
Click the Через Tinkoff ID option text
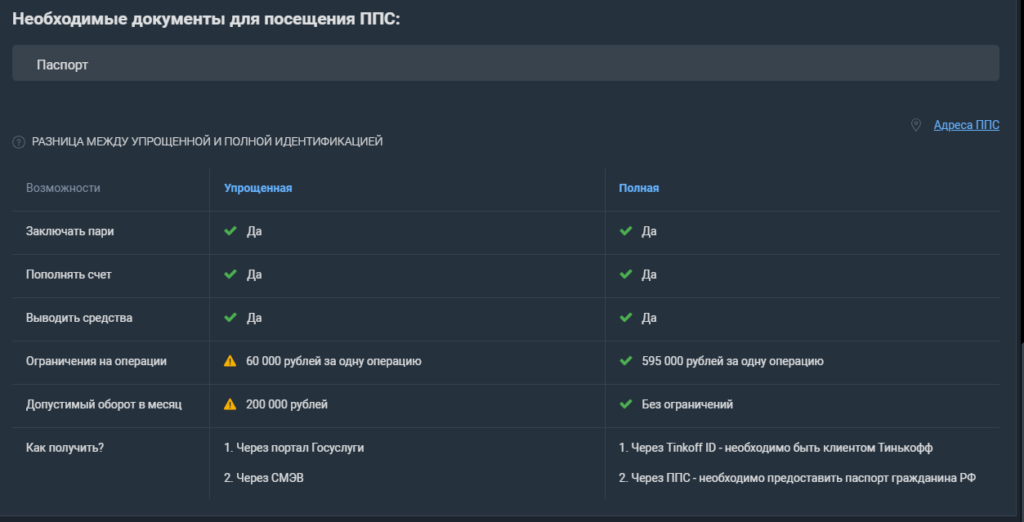click(776, 448)
